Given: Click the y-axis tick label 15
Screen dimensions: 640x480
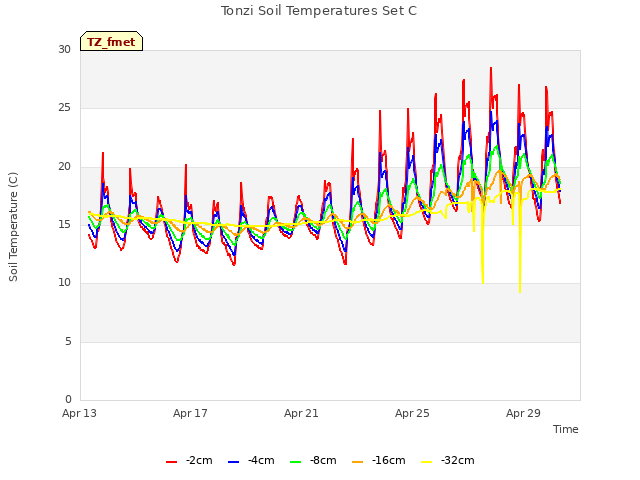Looking at the screenshot, I should [64, 225].
